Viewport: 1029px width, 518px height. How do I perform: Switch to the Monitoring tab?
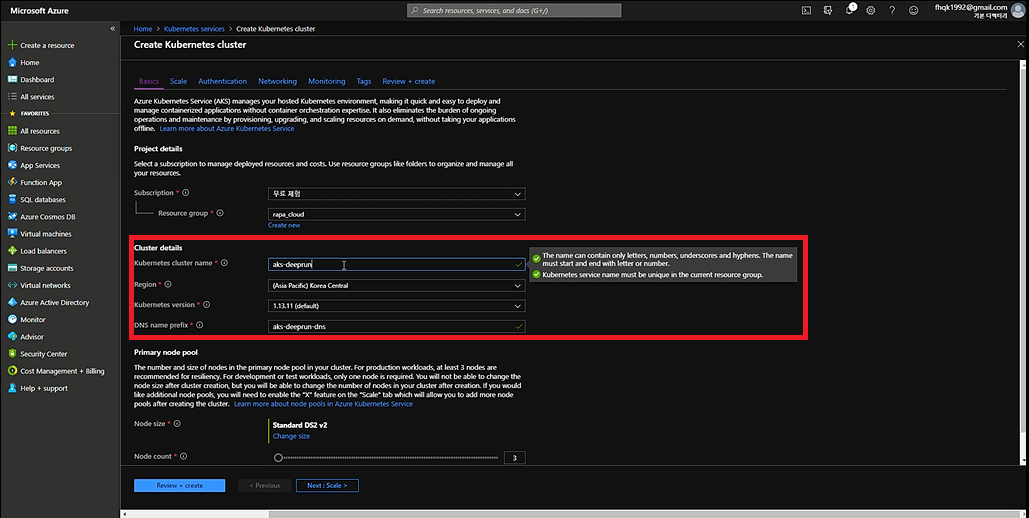tap(327, 81)
